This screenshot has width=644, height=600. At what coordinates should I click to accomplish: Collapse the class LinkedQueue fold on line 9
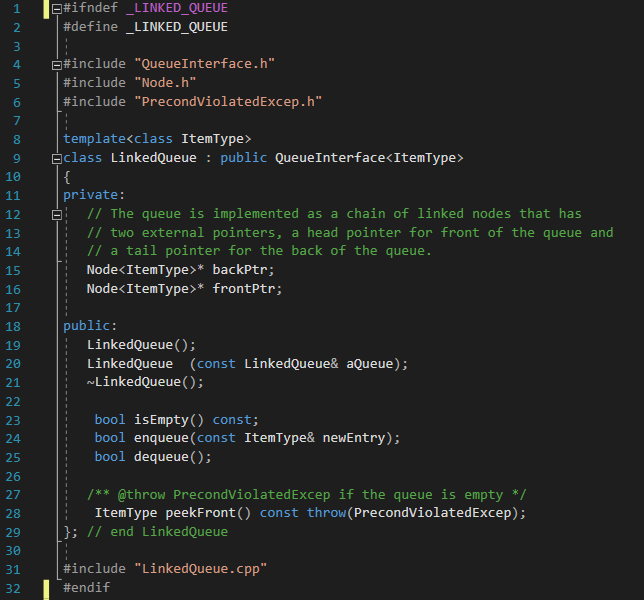tap(57, 159)
